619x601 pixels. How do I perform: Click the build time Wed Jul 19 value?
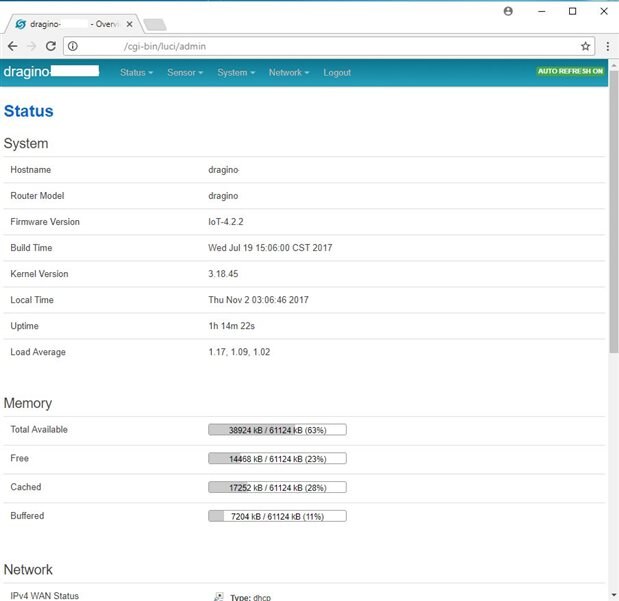(x=270, y=248)
